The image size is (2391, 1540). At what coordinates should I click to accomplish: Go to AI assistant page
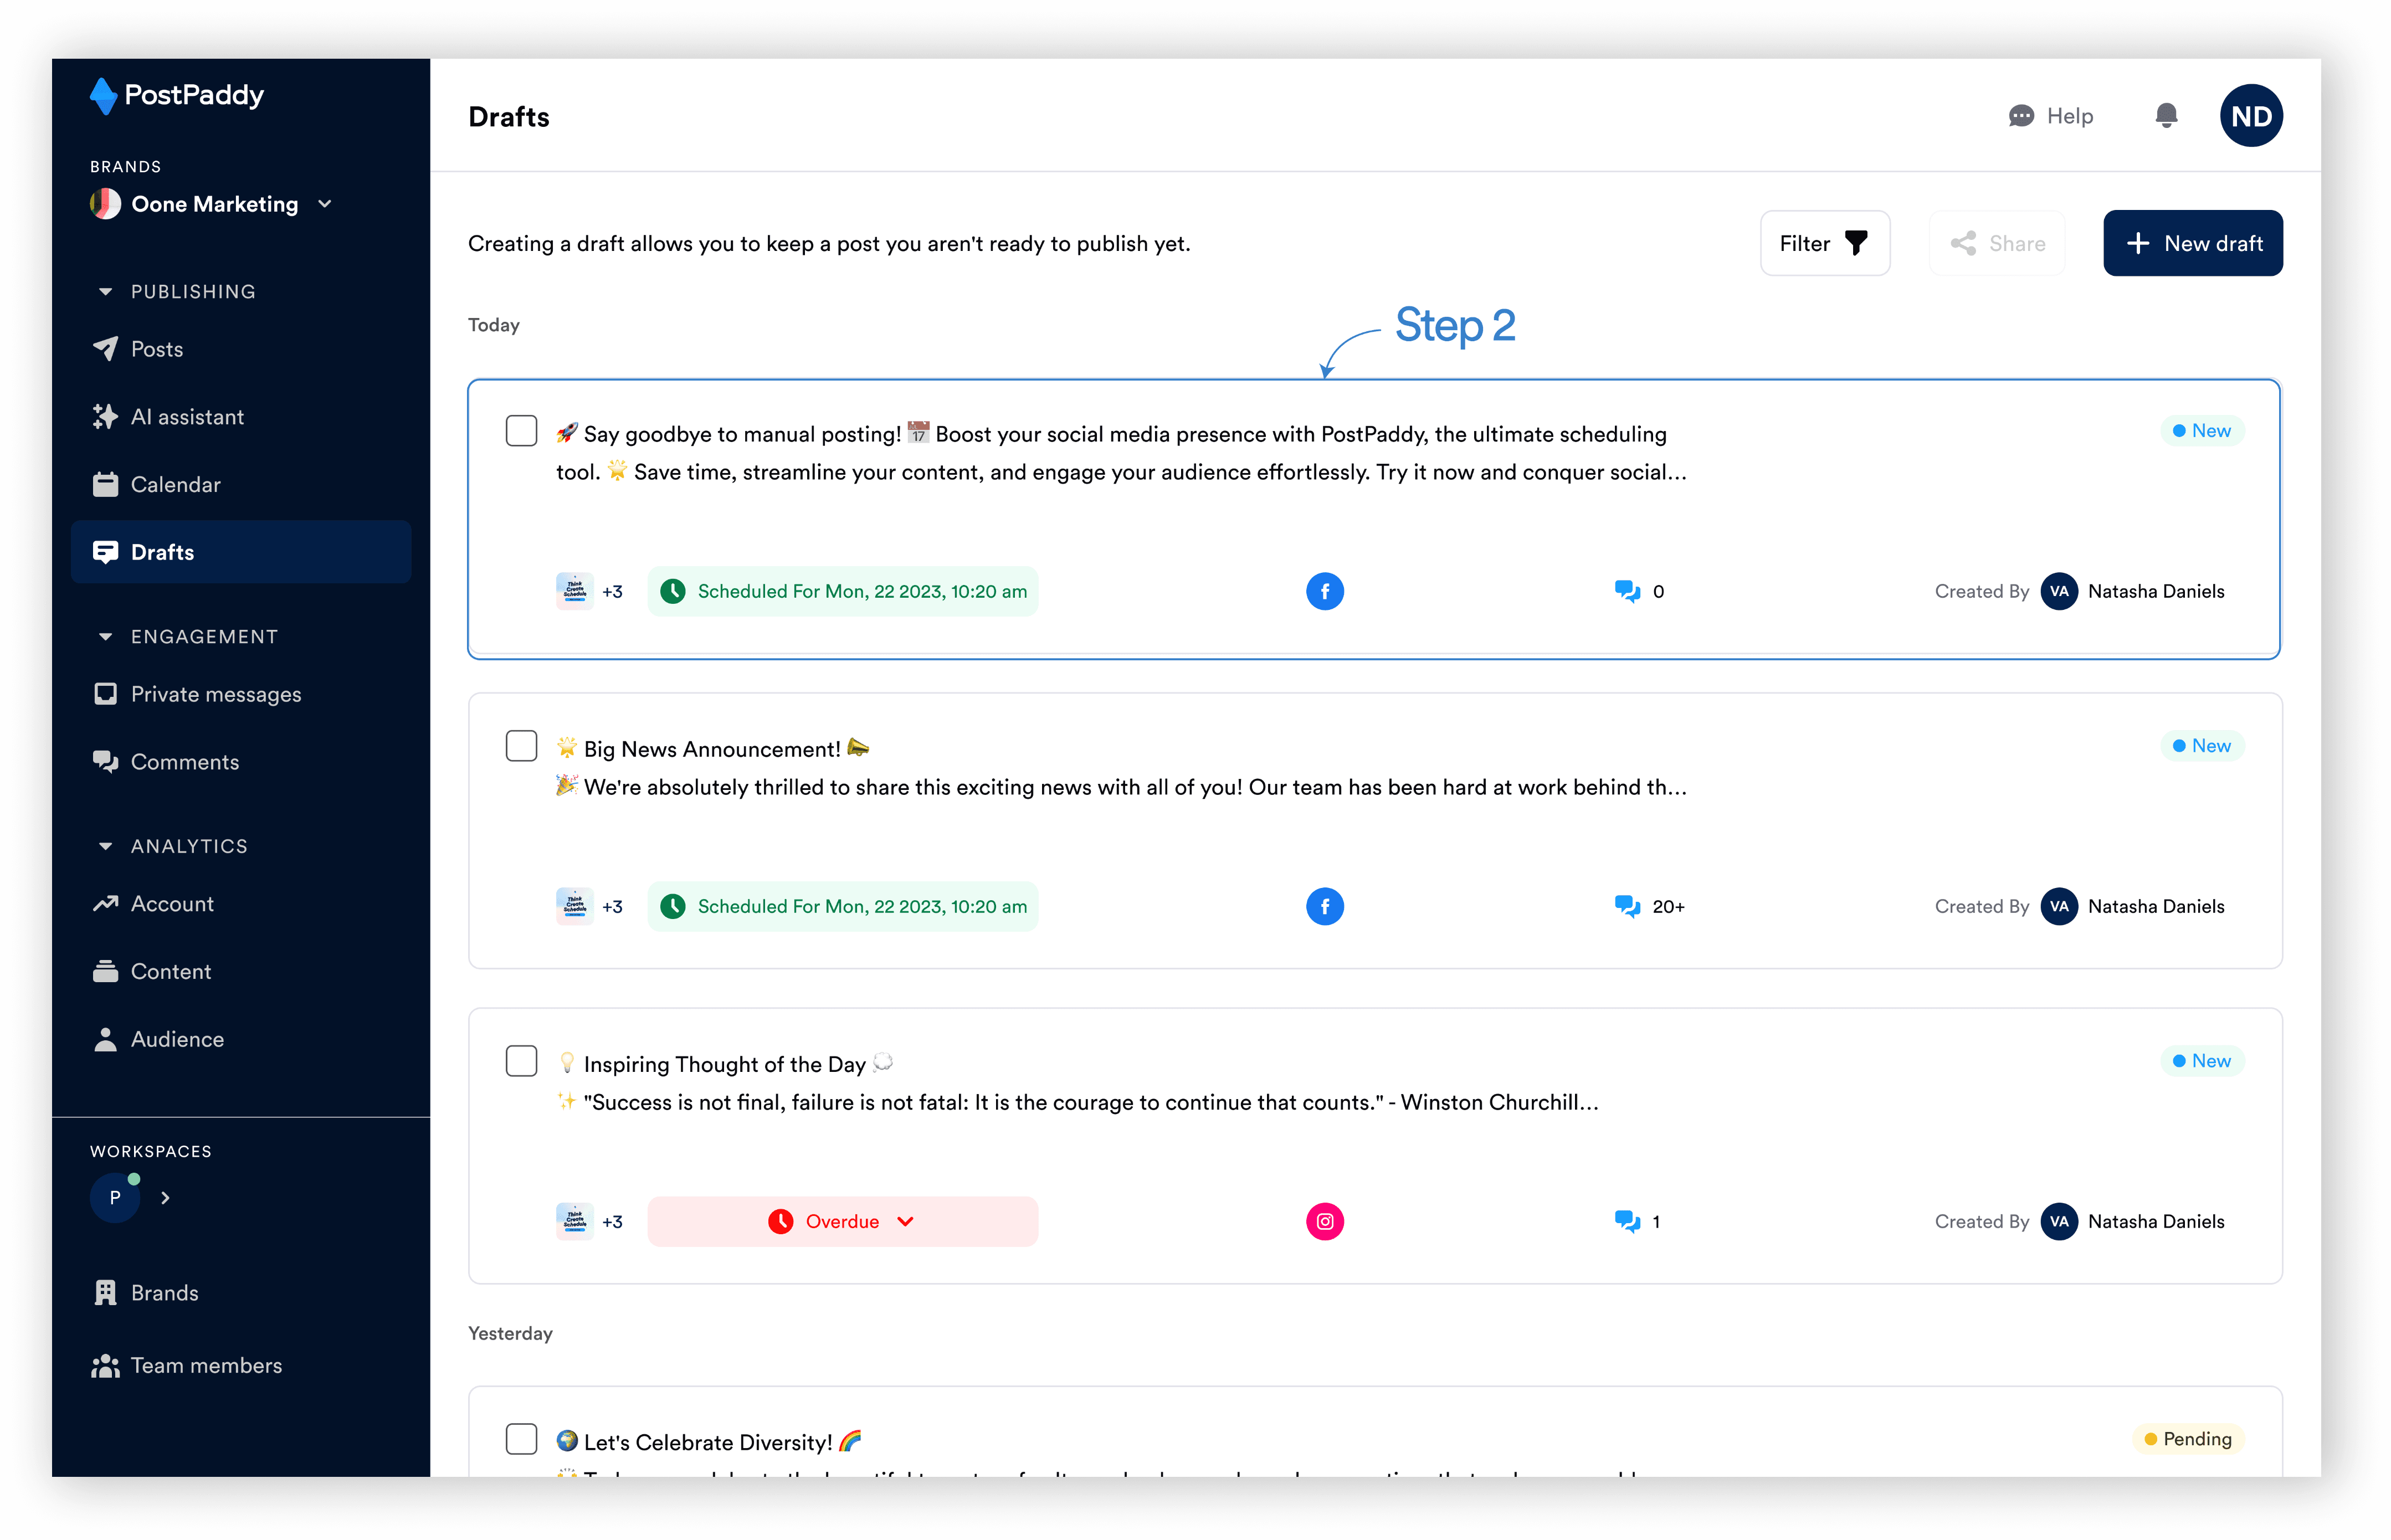(x=187, y=417)
